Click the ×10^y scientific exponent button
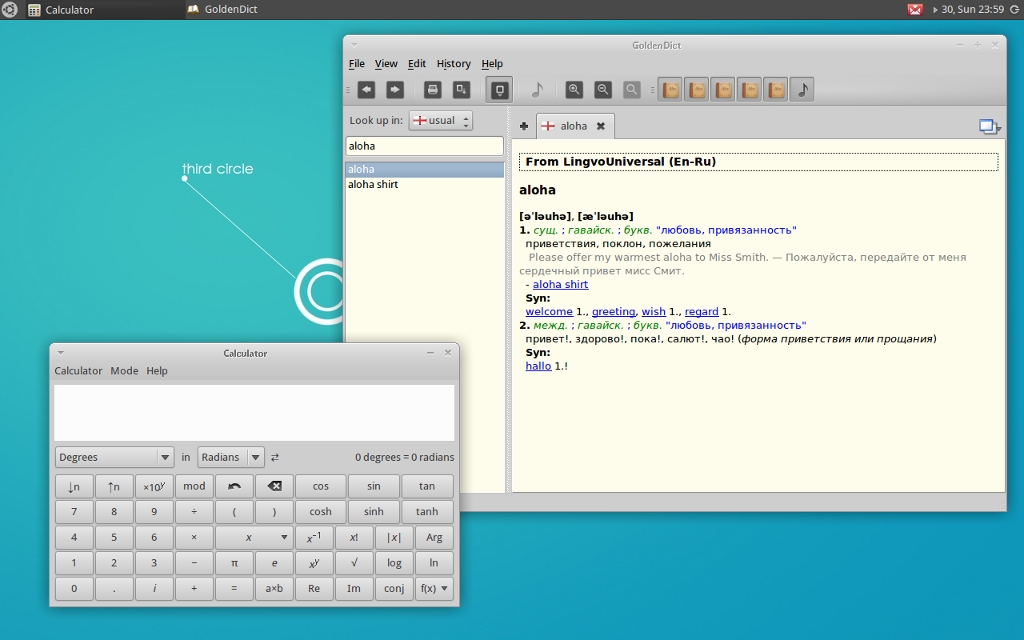This screenshot has height=640, width=1024. [154, 486]
